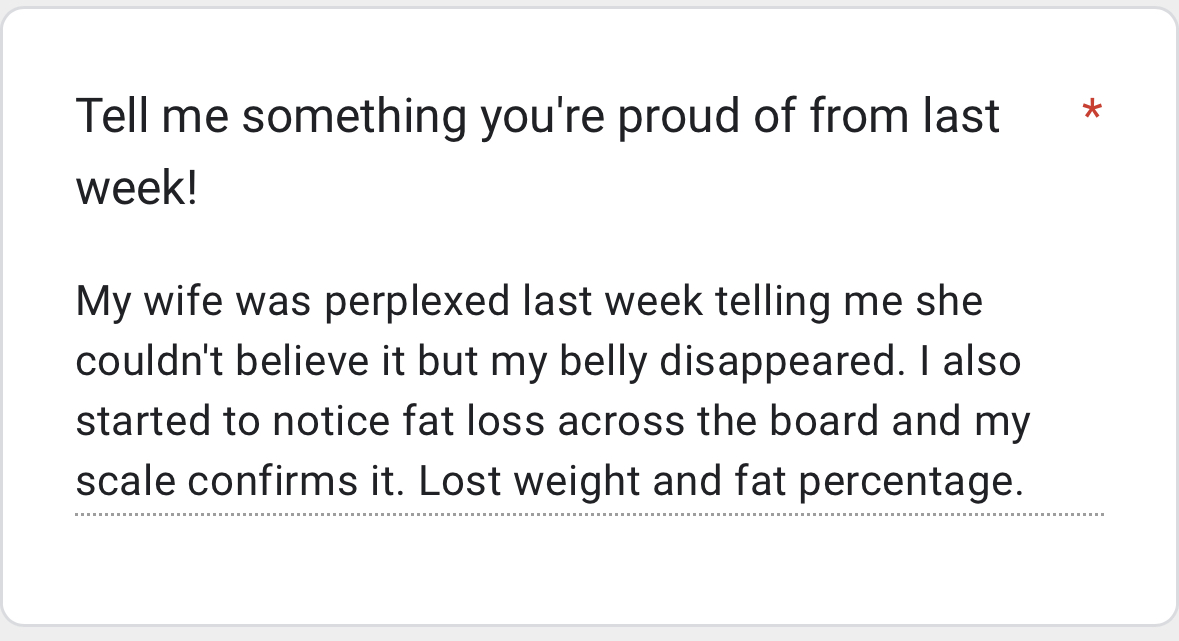The height and width of the screenshot is (641, 1179).
Task: Click the word 'scale' in the answer
Action: (124, 483)
